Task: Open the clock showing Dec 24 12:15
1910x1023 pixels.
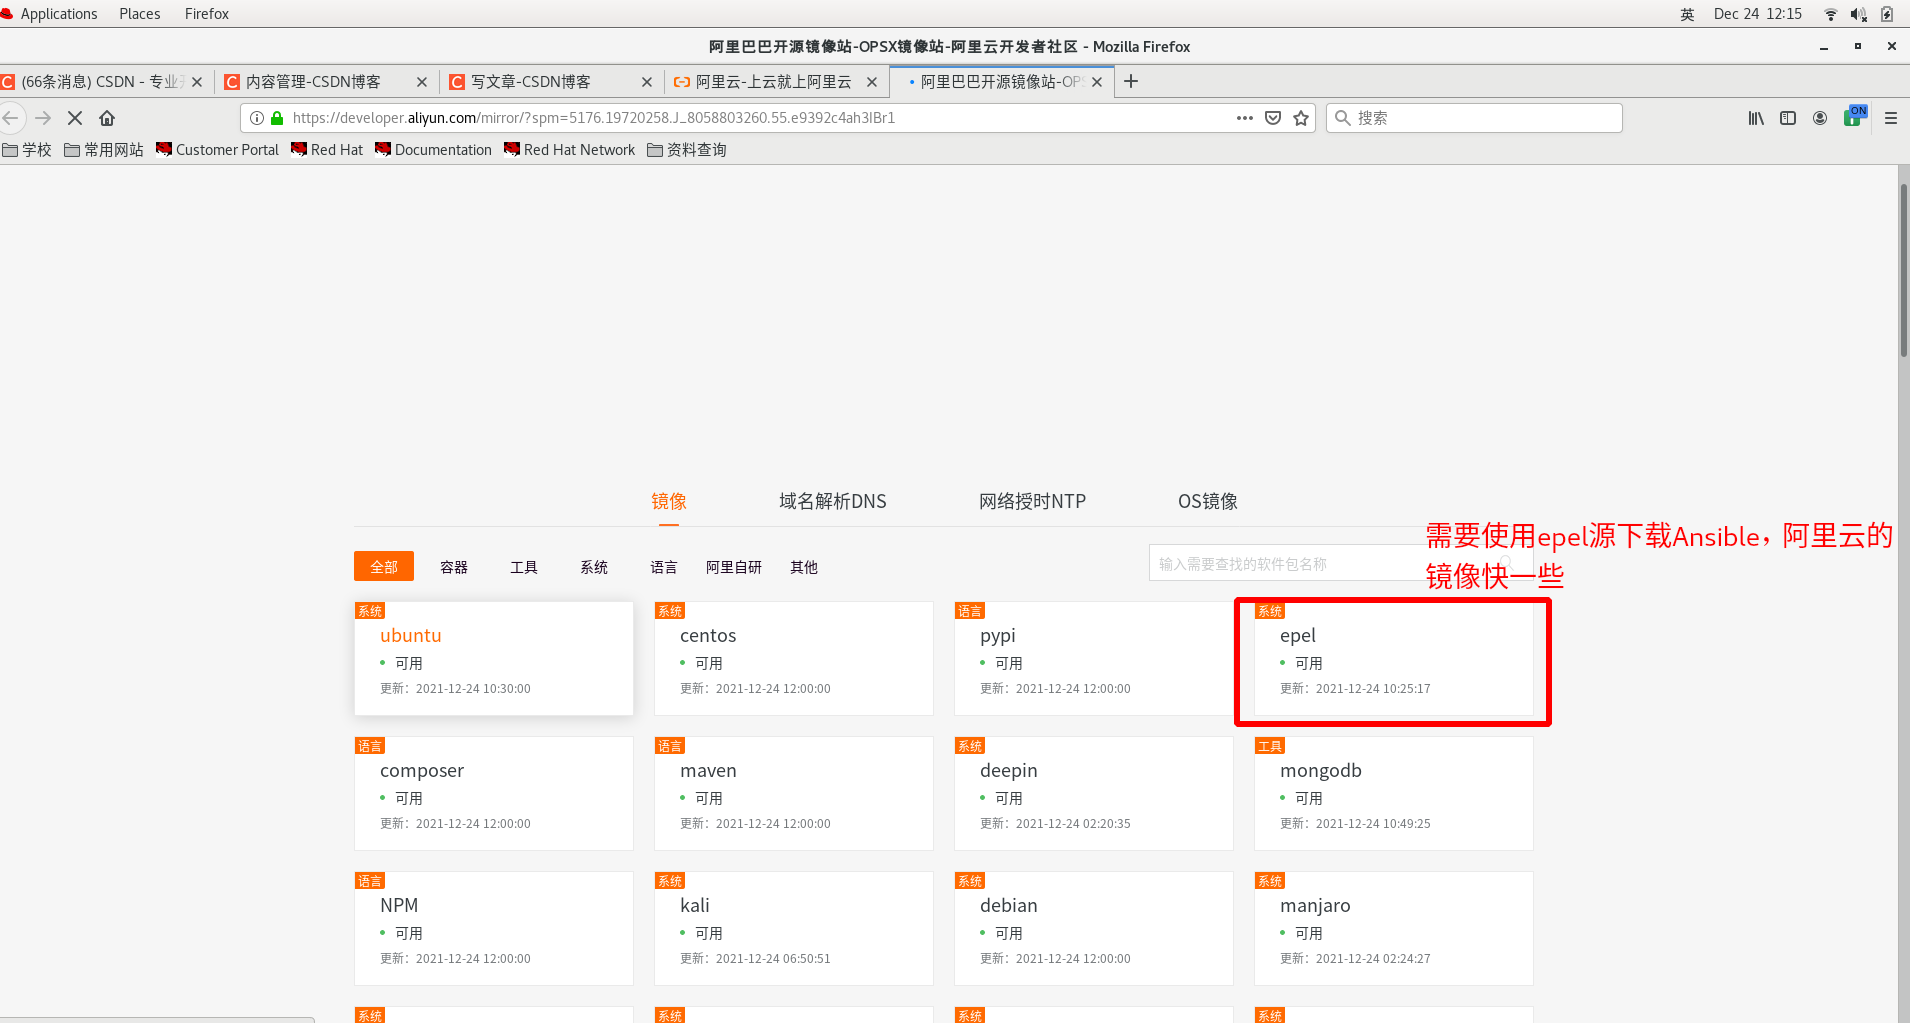Action: pyautogui.click(x=1757, y=14)
